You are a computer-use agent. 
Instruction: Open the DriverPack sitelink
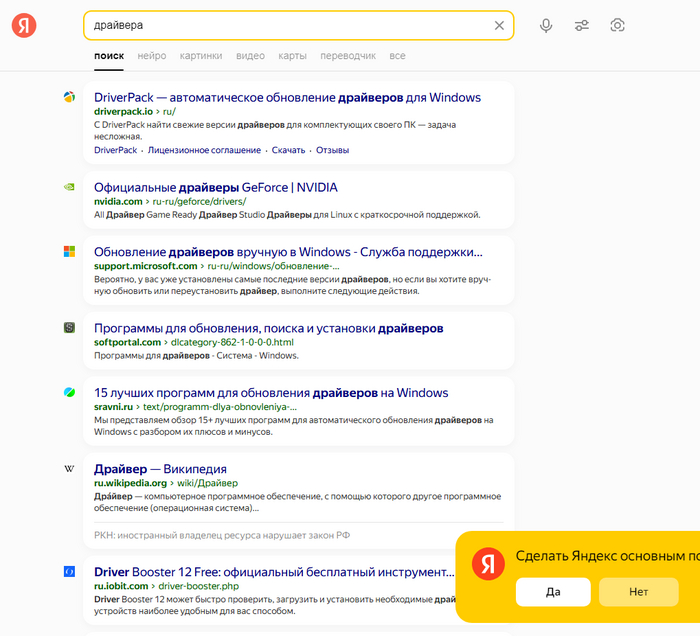point(116,150)
